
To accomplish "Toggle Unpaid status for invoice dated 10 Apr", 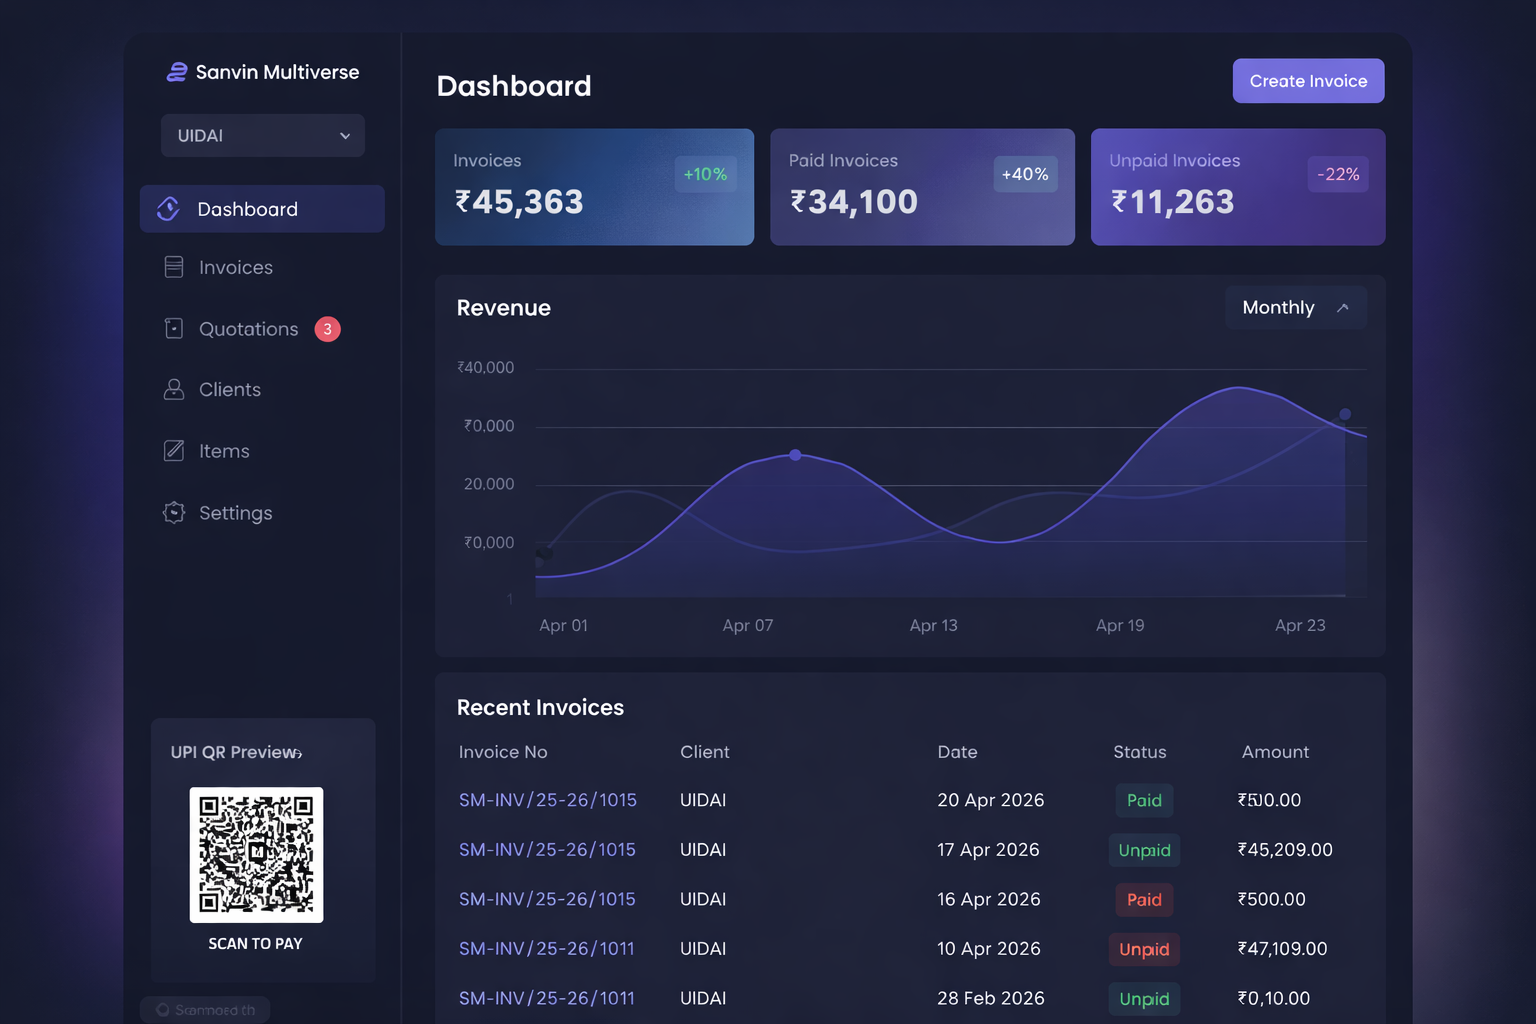I will 1143,949.
